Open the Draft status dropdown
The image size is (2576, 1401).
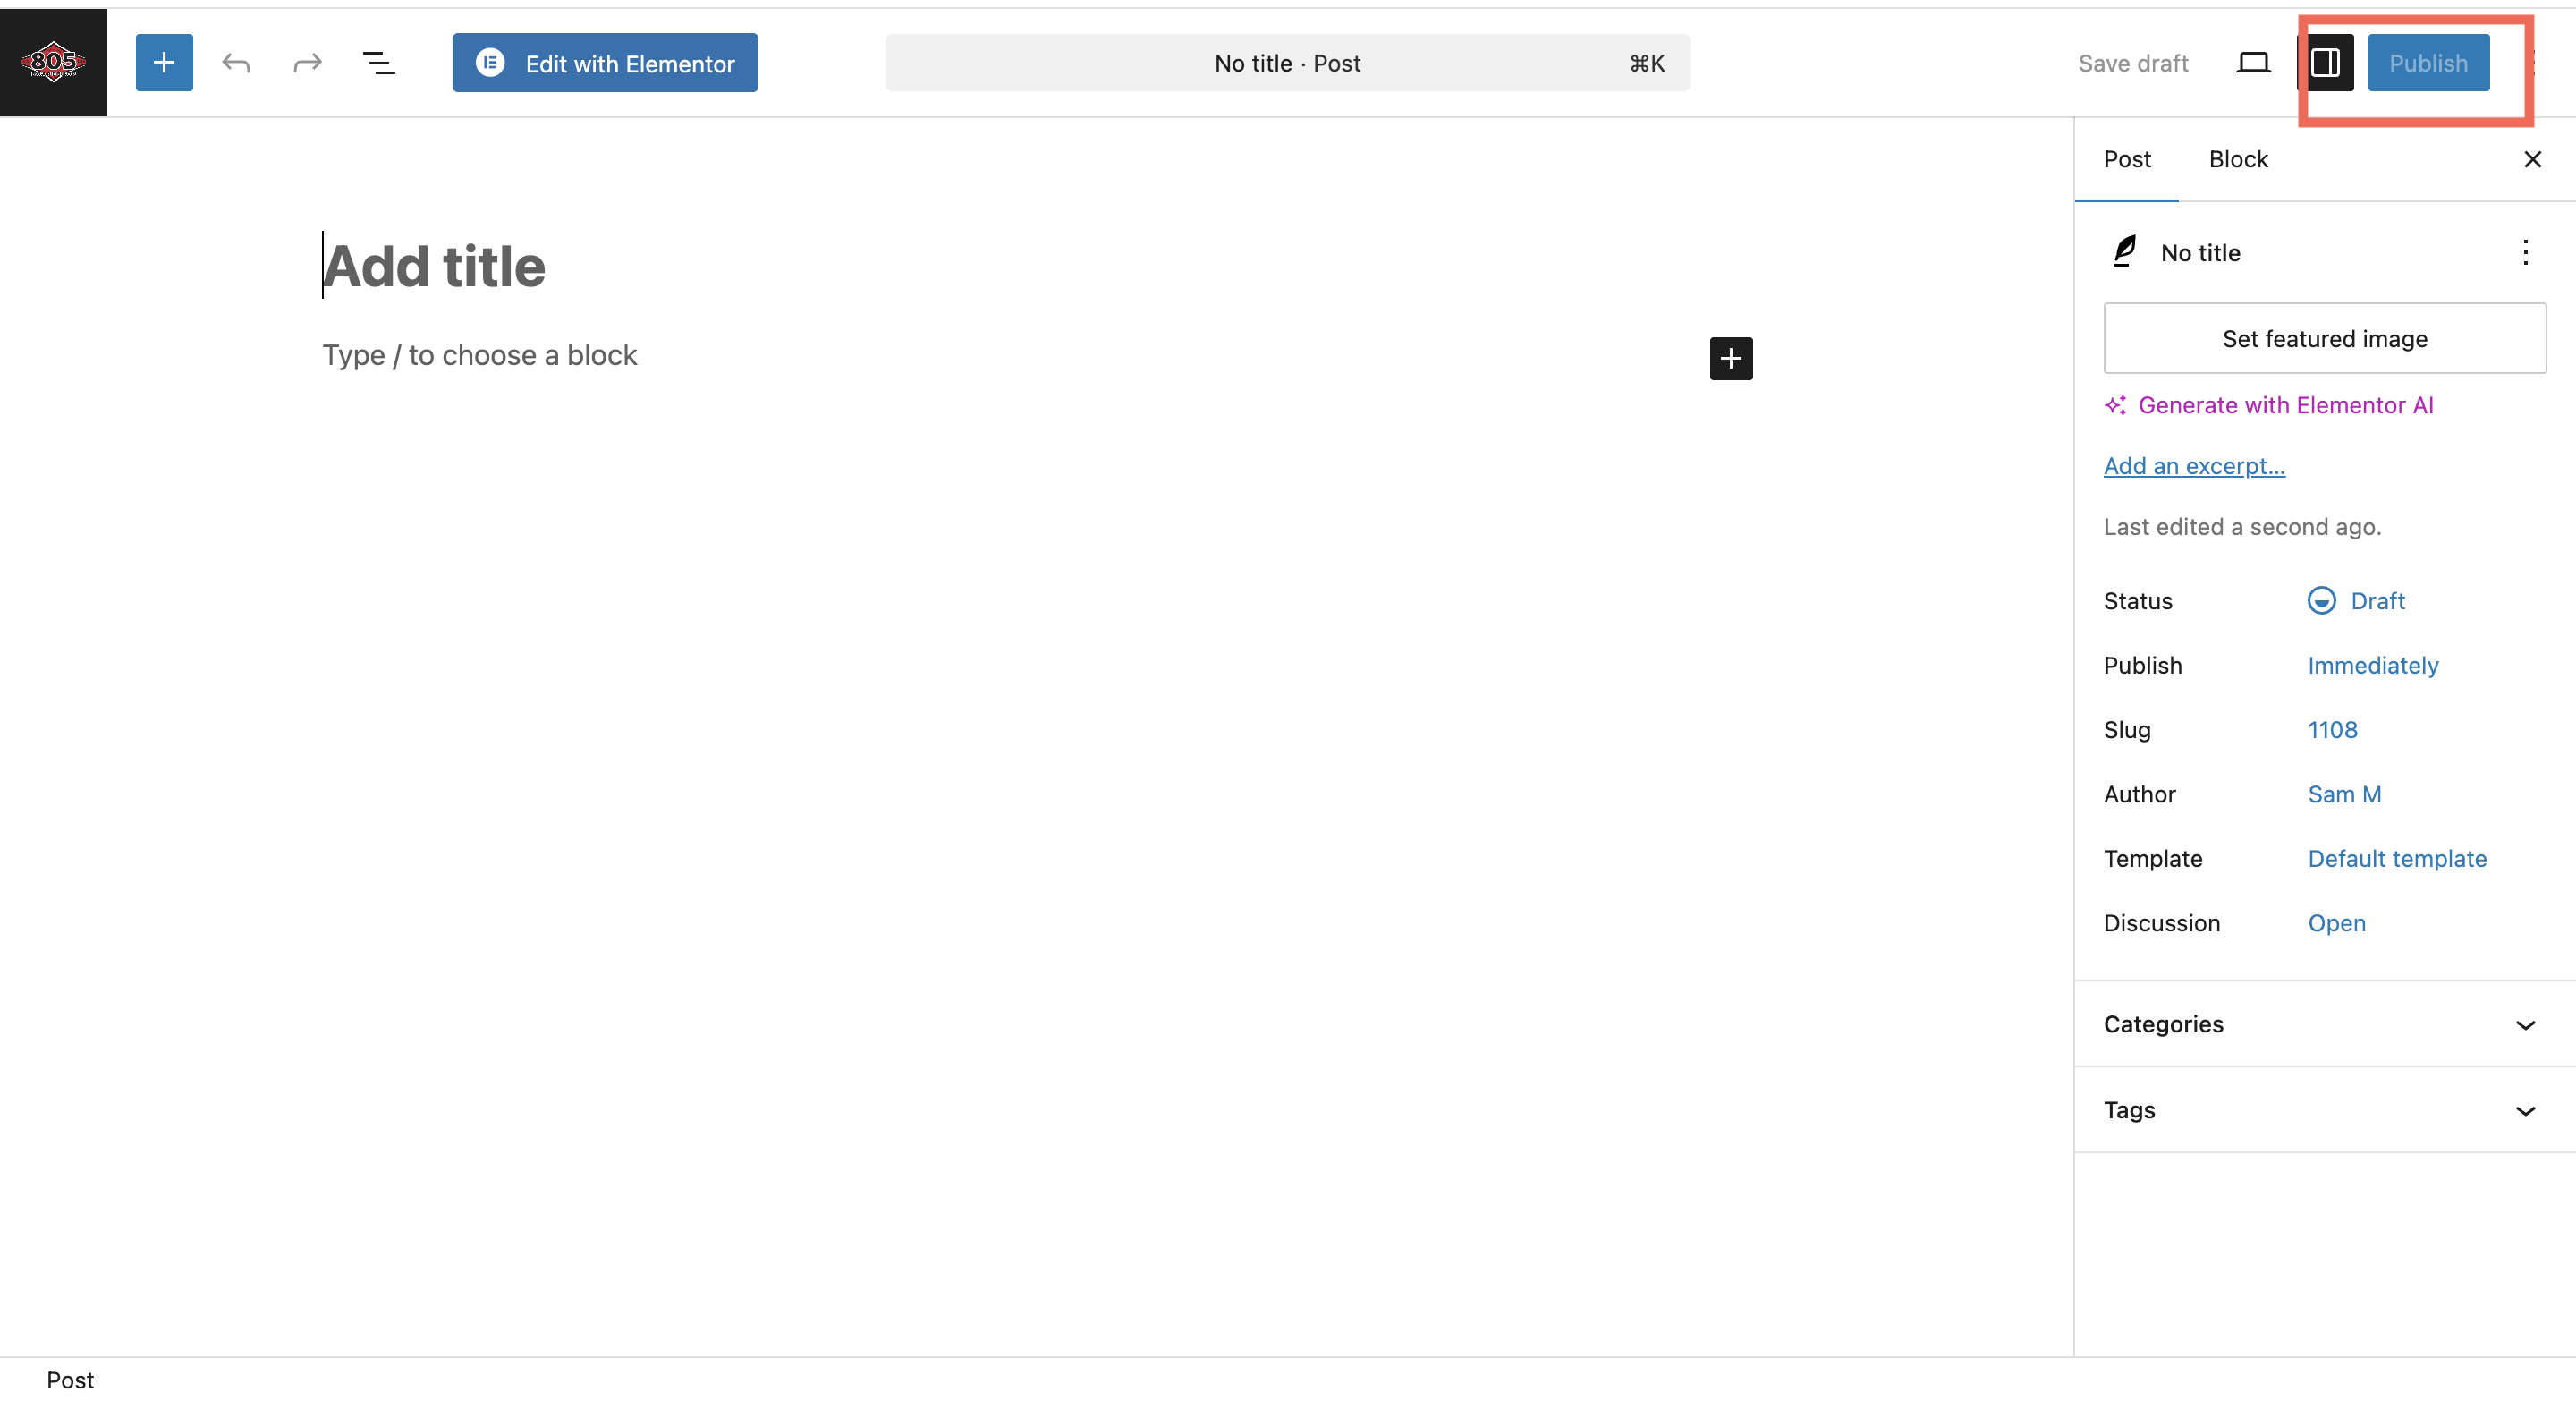2356,601
